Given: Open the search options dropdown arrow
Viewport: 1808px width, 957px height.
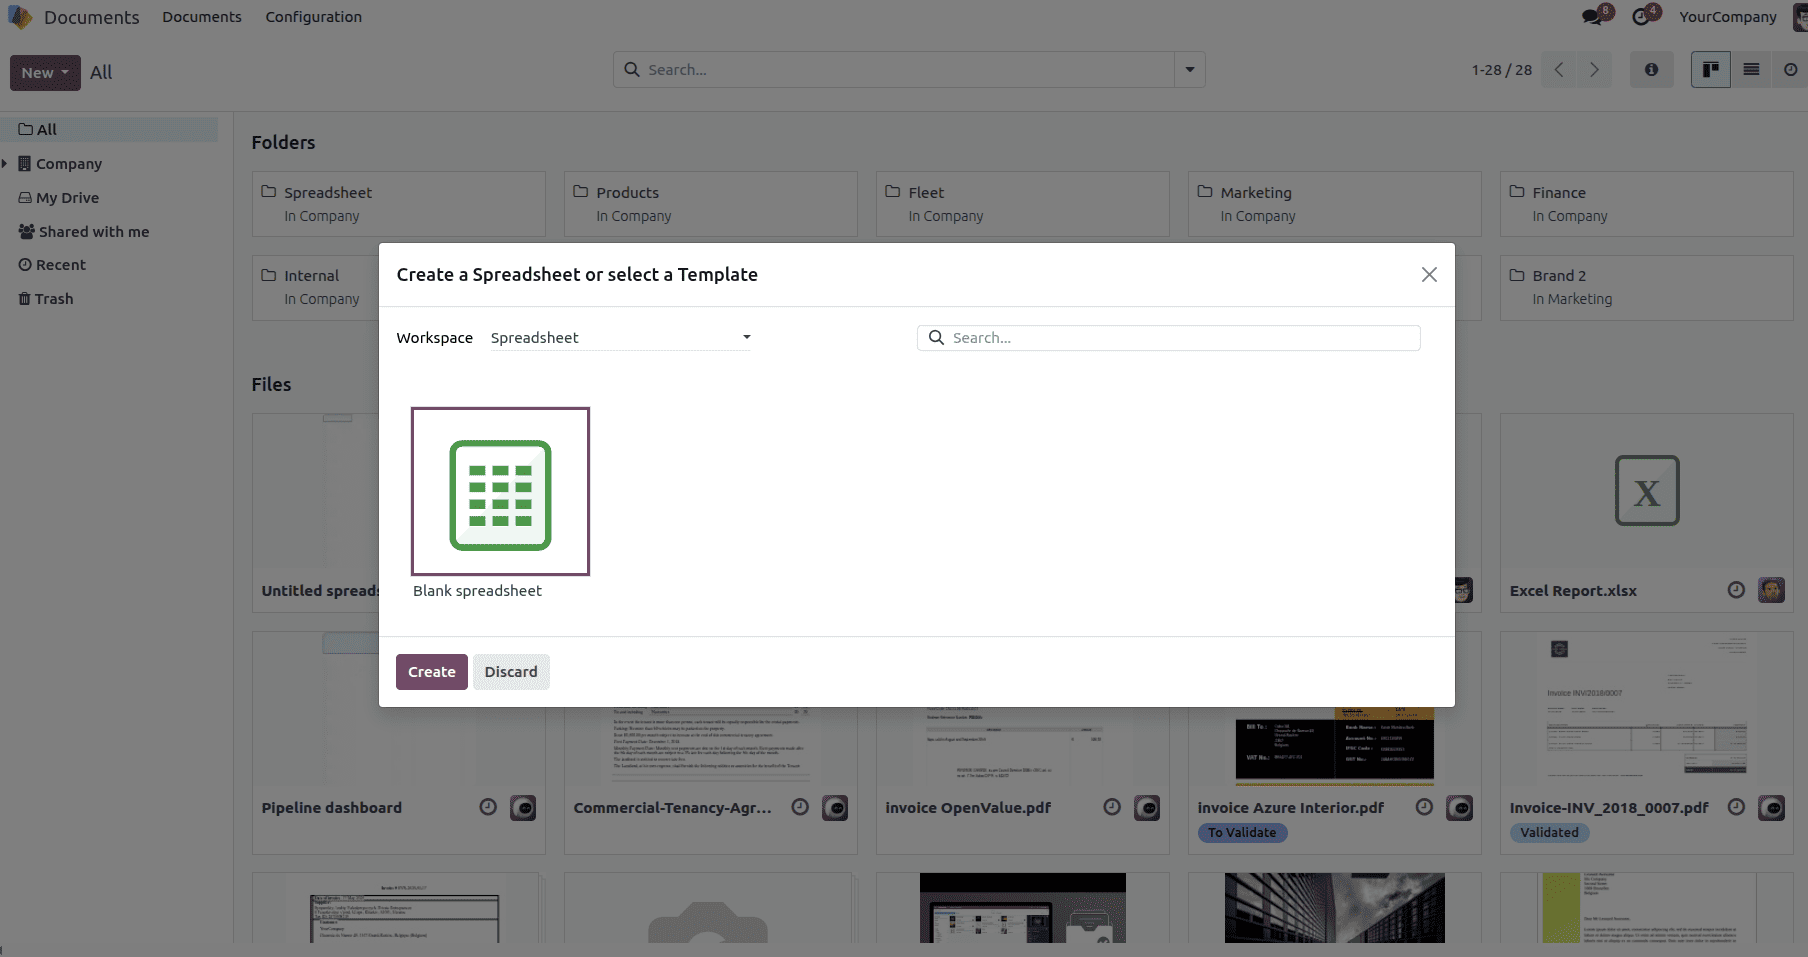Looking at the screenshot, I should coord(1190,70).
